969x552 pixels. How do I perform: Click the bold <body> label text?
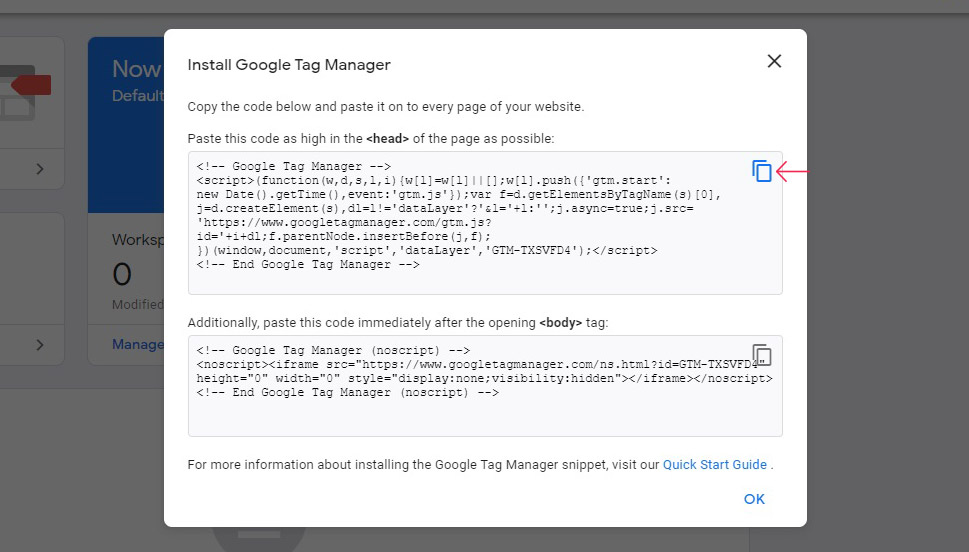tap(561, 323)
